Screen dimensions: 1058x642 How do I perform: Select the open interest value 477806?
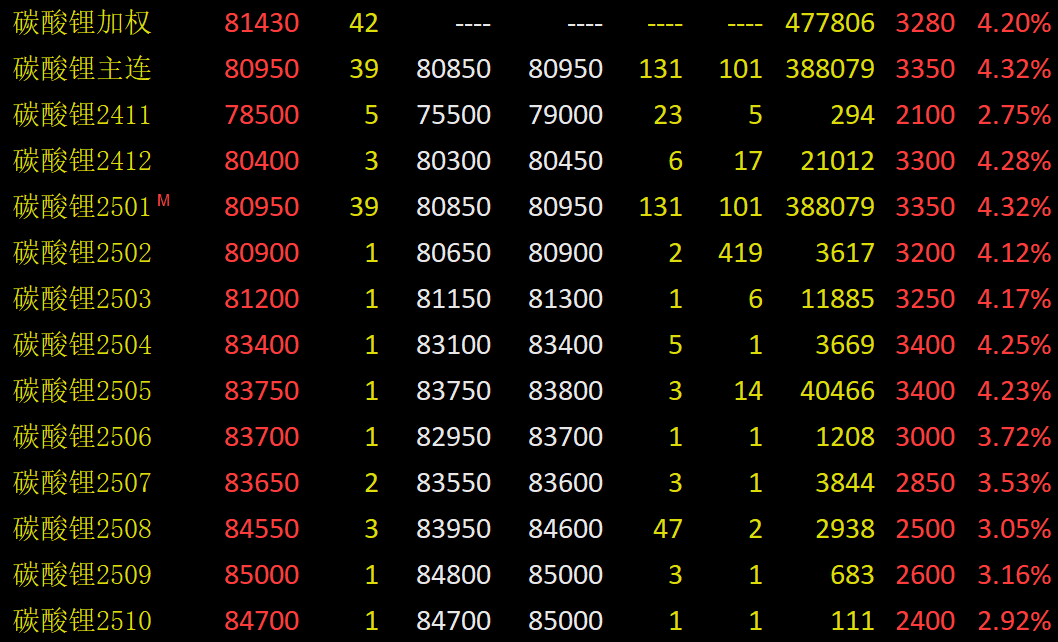(829, 23)
